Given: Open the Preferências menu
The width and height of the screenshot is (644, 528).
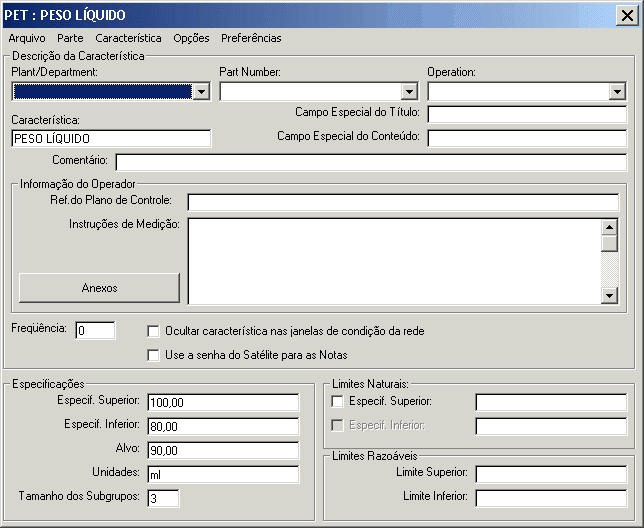Looking at the screenshot, I should coord(251,38).
